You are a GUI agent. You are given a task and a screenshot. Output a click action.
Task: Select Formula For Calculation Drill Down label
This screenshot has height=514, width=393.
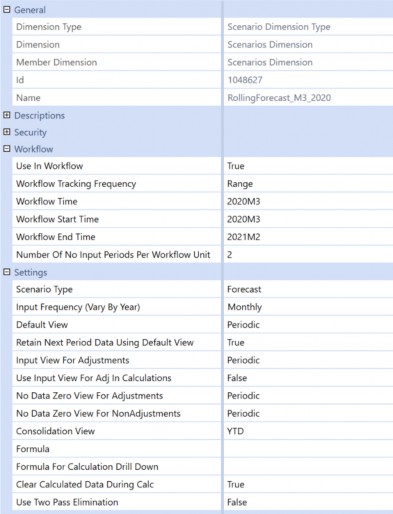coord(87,467)
